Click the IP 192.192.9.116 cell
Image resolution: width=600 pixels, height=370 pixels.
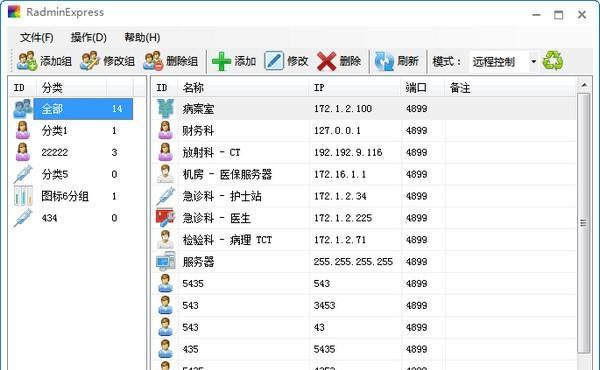pyautogui.click(x=348, y=153)
